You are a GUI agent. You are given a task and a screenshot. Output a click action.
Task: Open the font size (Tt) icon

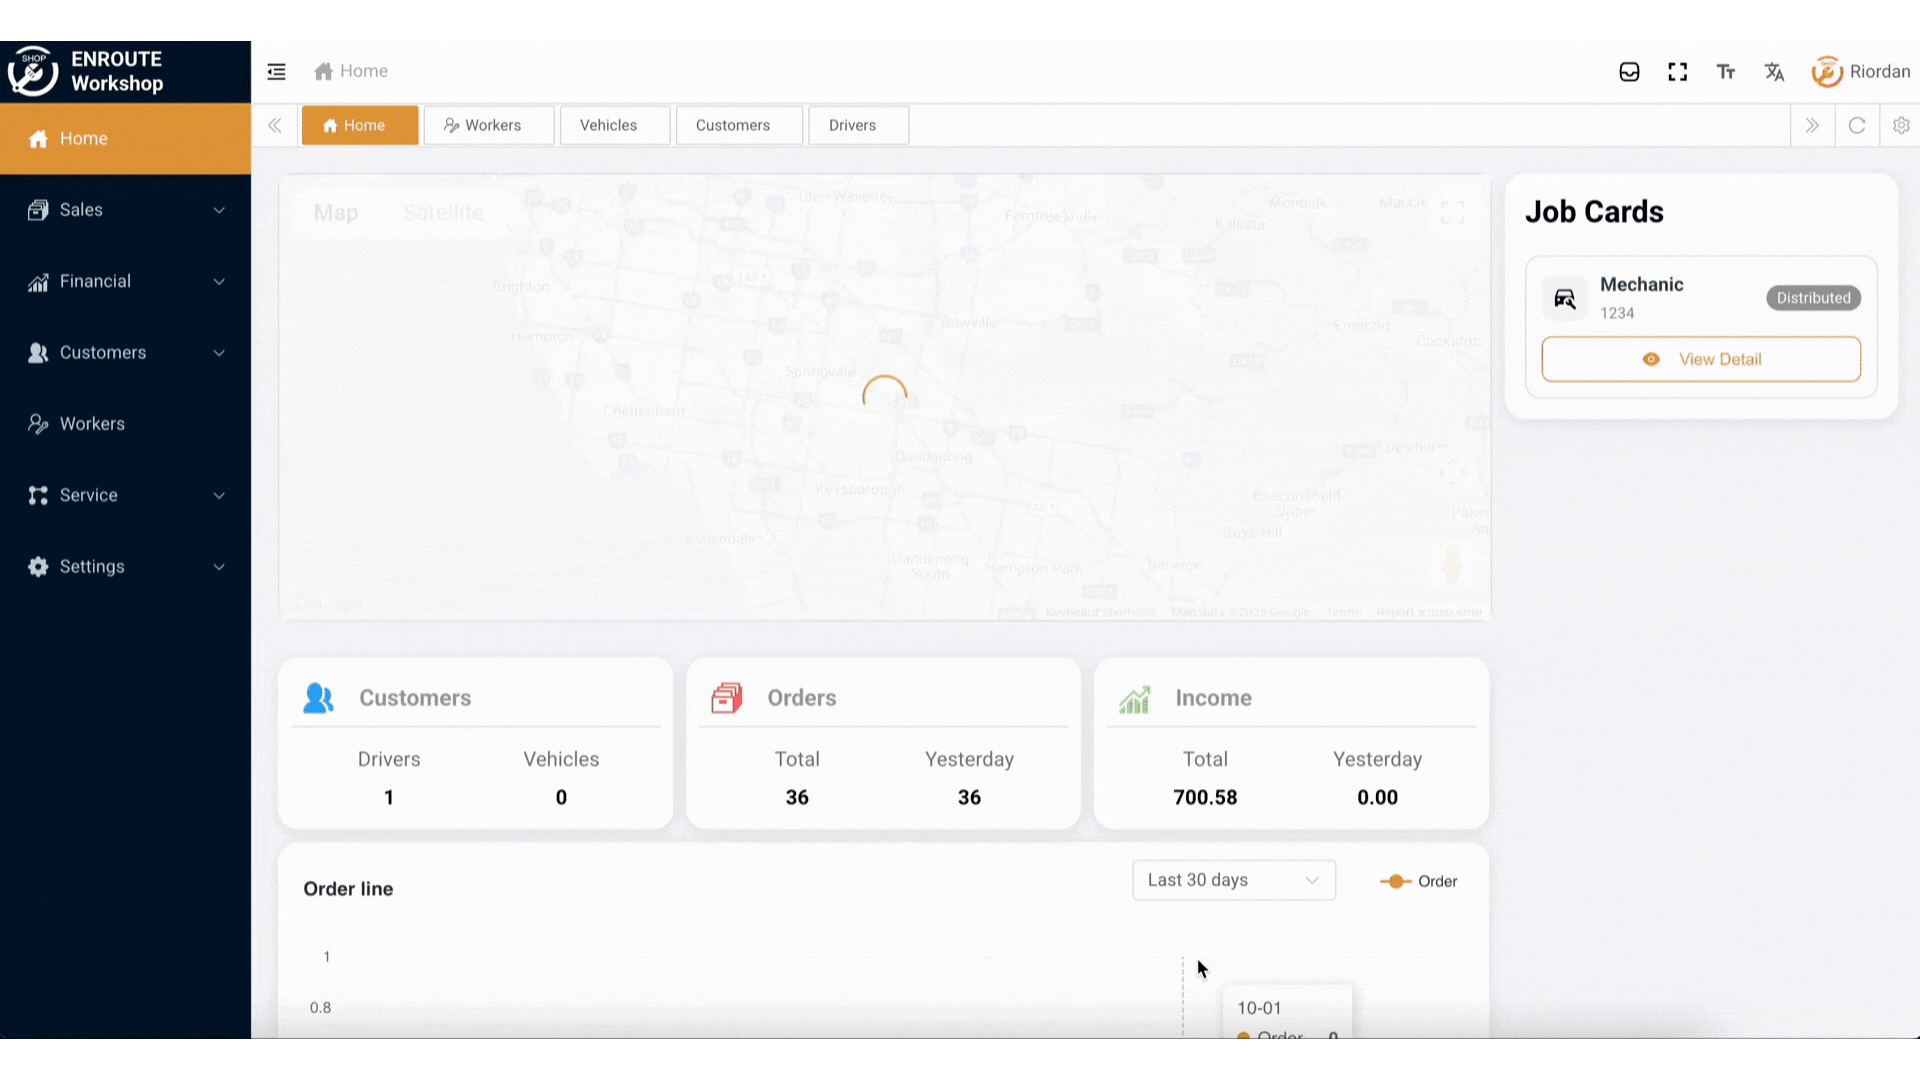tap(1726, 71)
